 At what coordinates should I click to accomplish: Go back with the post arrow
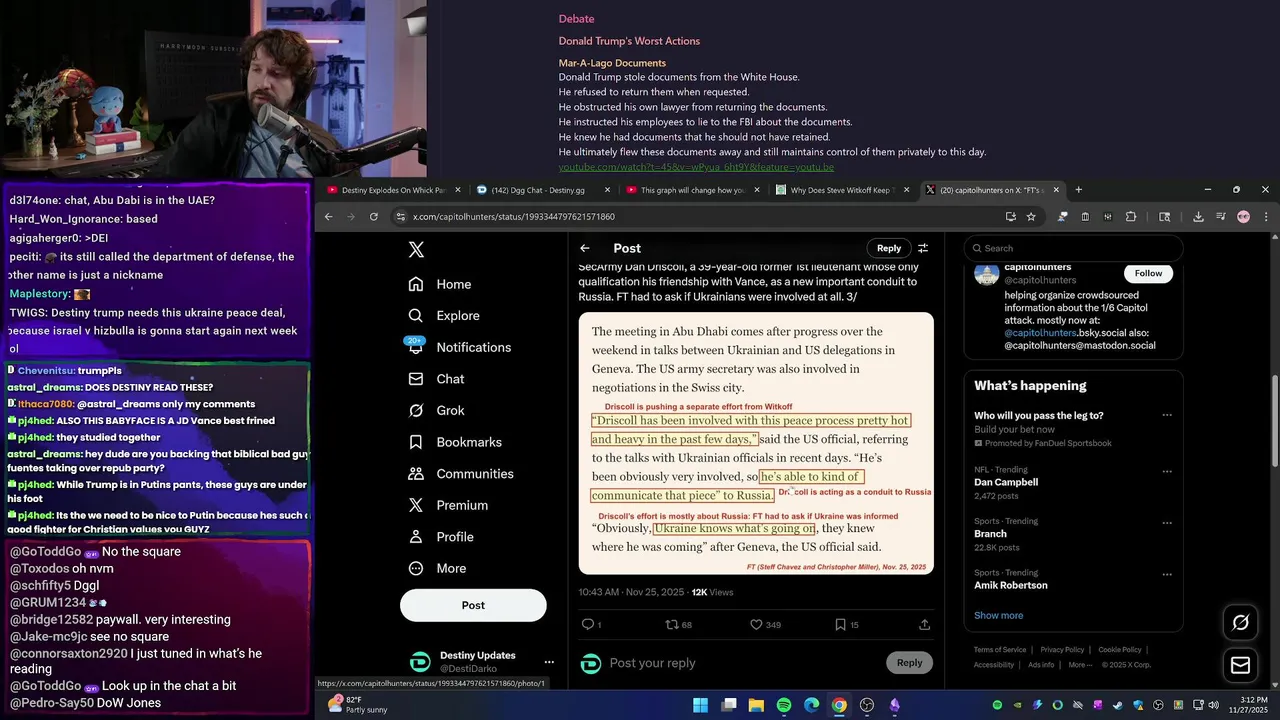pyautogui.click(x=585, y=248)
